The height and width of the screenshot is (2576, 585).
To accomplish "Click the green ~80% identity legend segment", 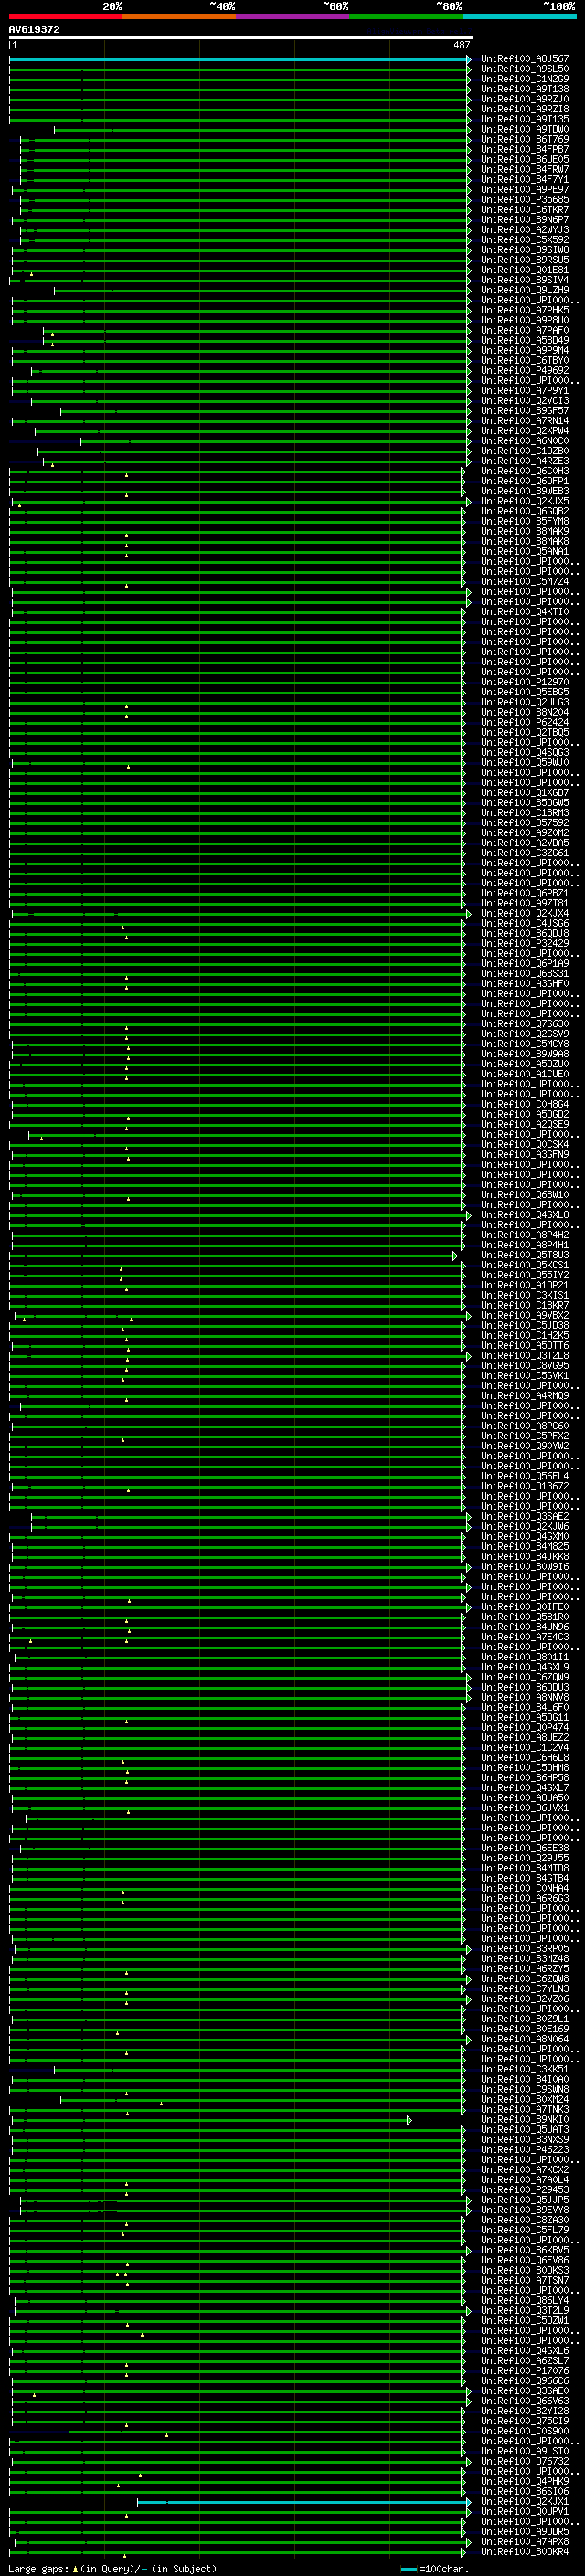I will pyautogui.click(x=406, y=16).
